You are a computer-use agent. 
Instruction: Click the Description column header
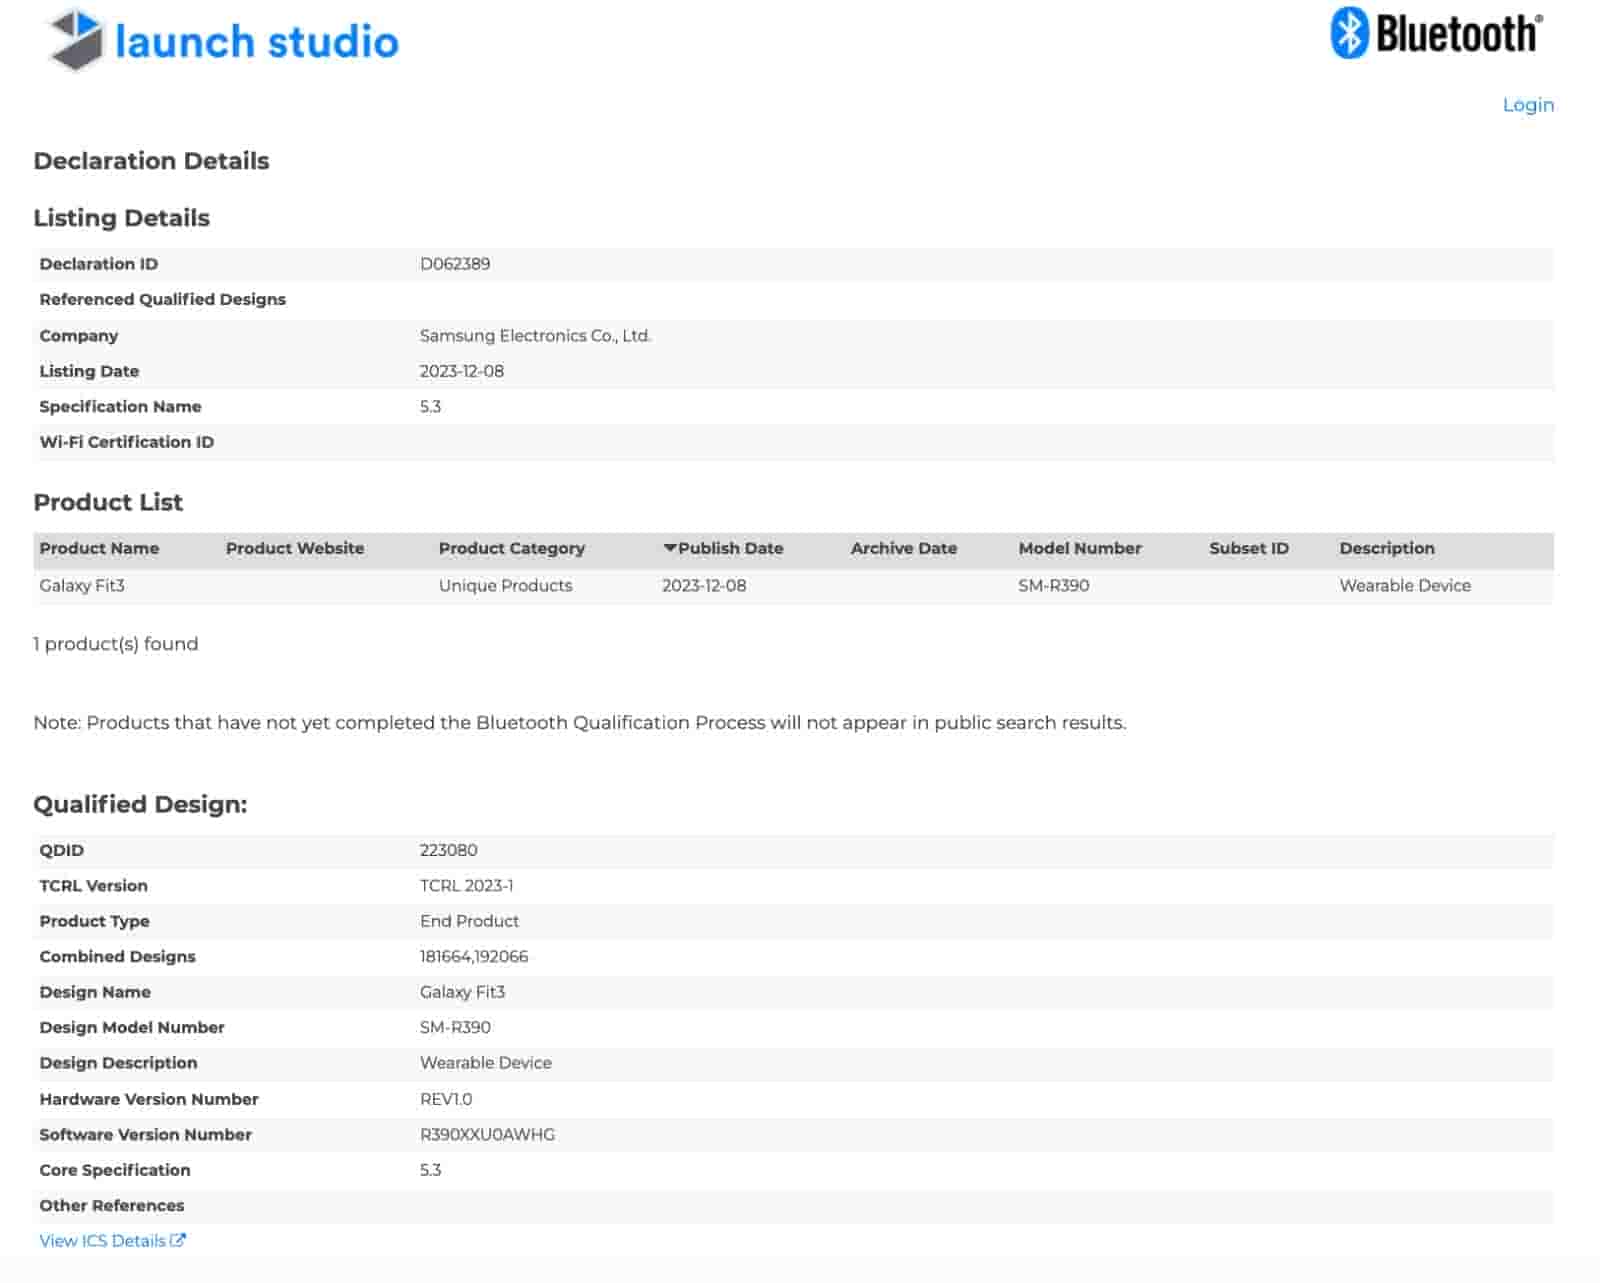[1387, 548]
